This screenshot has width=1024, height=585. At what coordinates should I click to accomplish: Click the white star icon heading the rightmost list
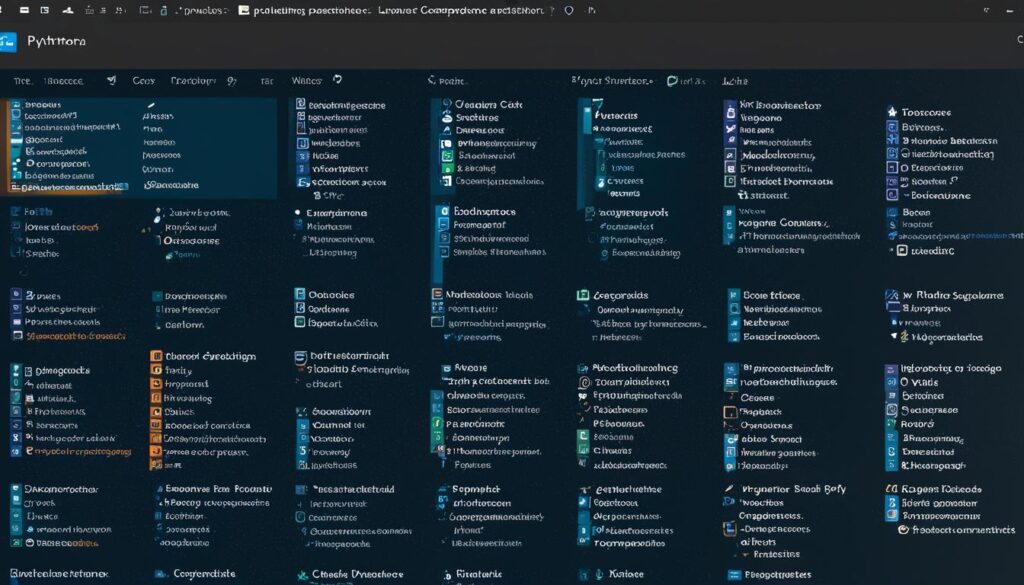pyautogui.click(x=892, y=112)
